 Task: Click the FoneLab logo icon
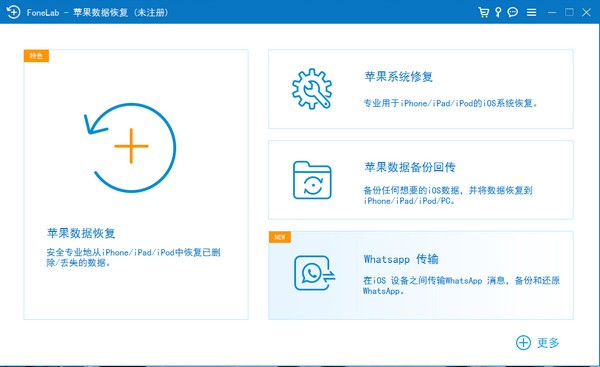tap(13, 12)
